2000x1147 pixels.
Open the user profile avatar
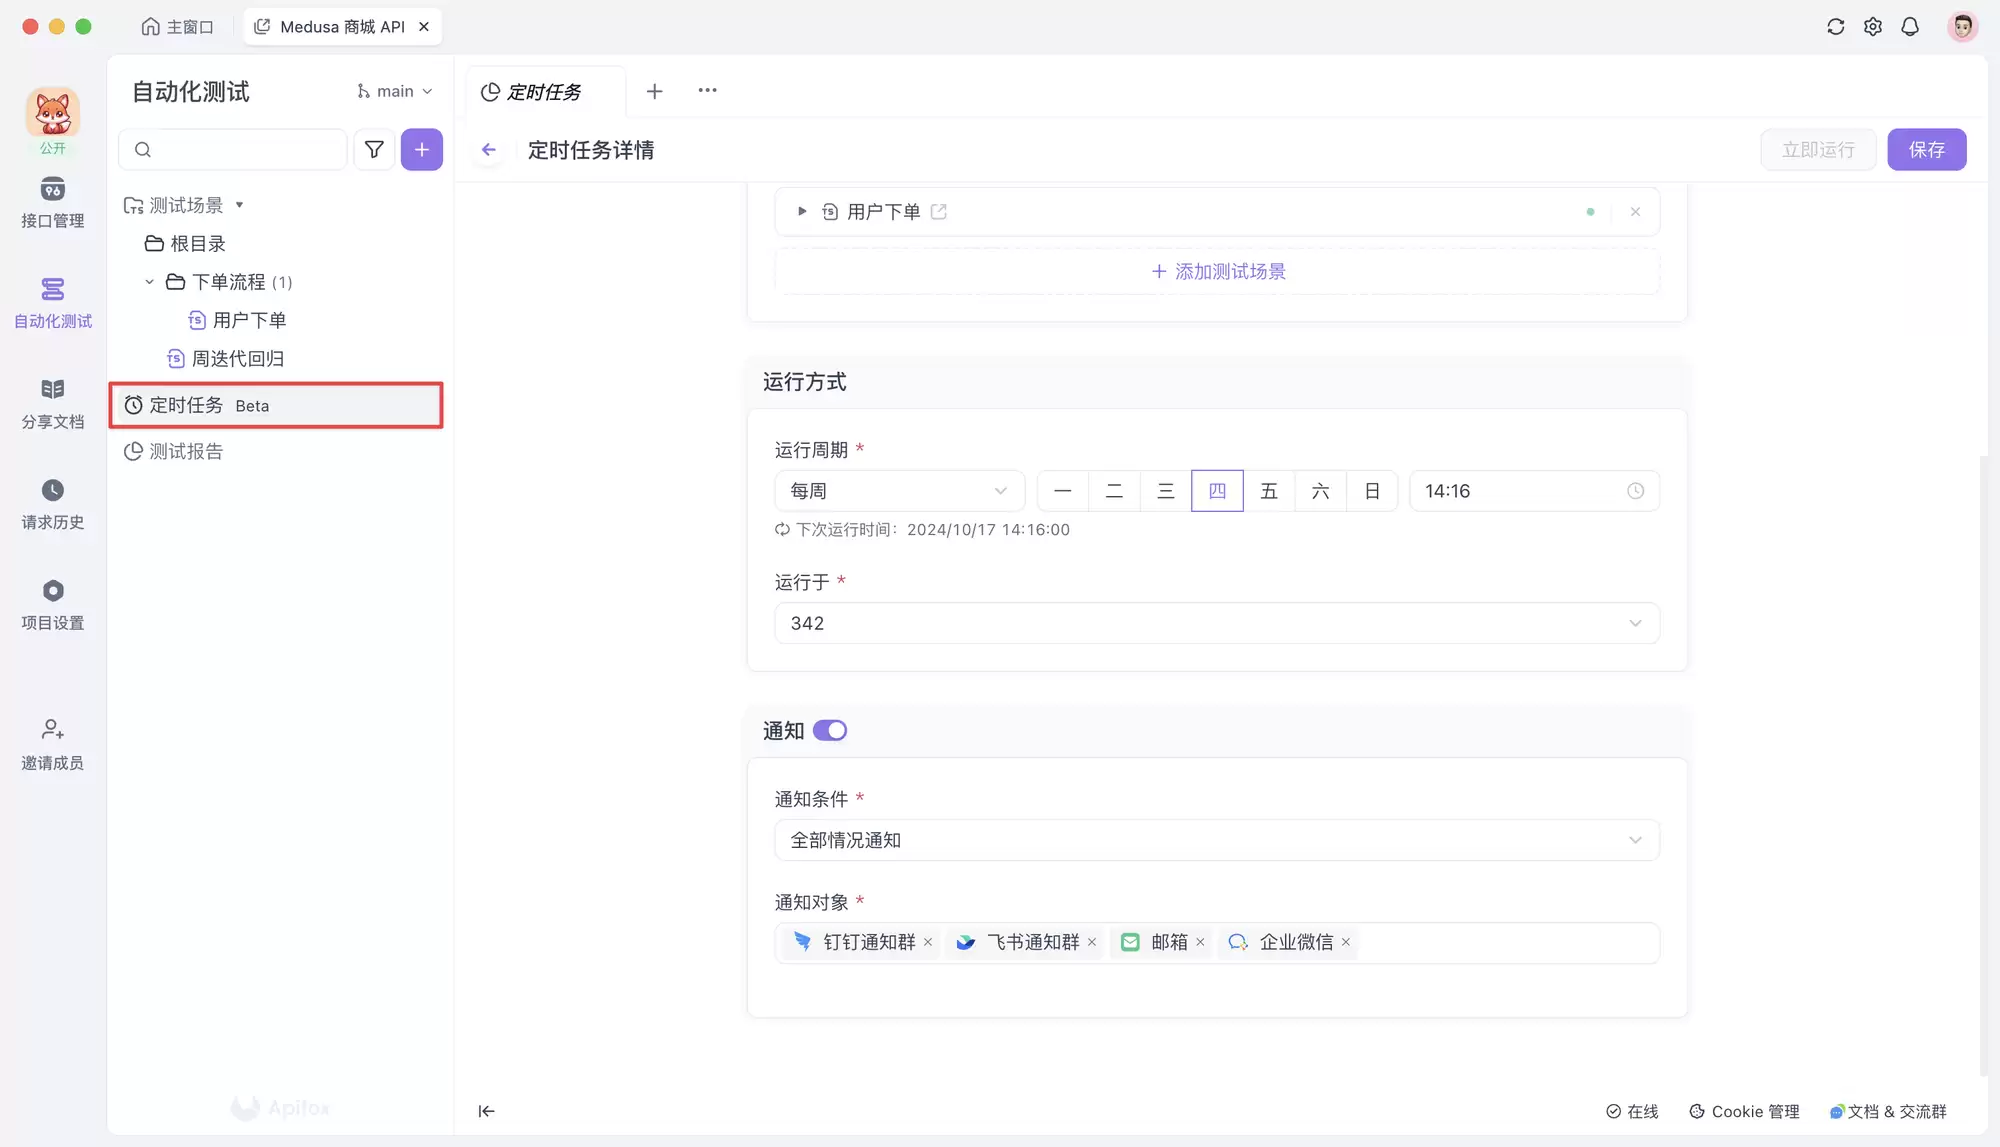pyautogui.click(x=1962, y=27)
